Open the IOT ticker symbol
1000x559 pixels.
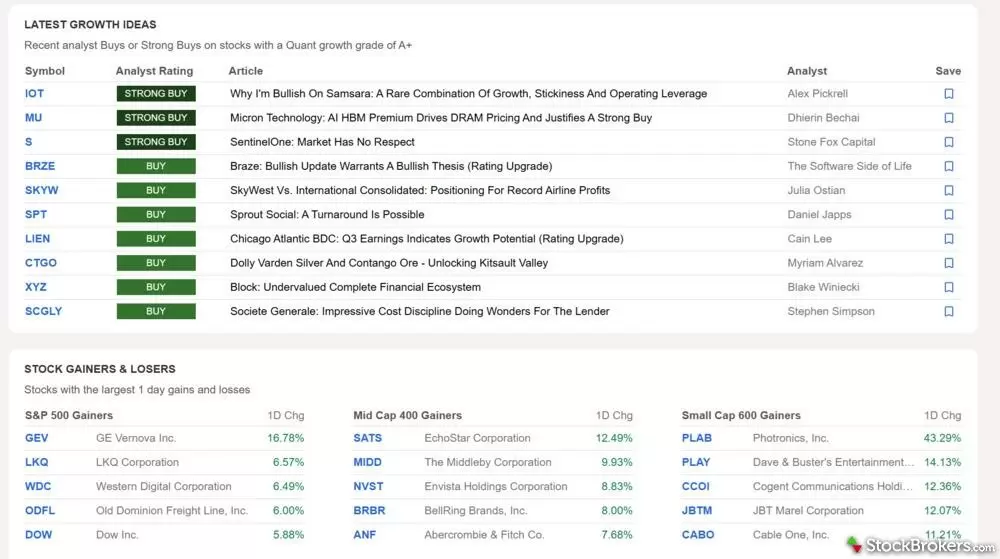(x=34, y=94)
